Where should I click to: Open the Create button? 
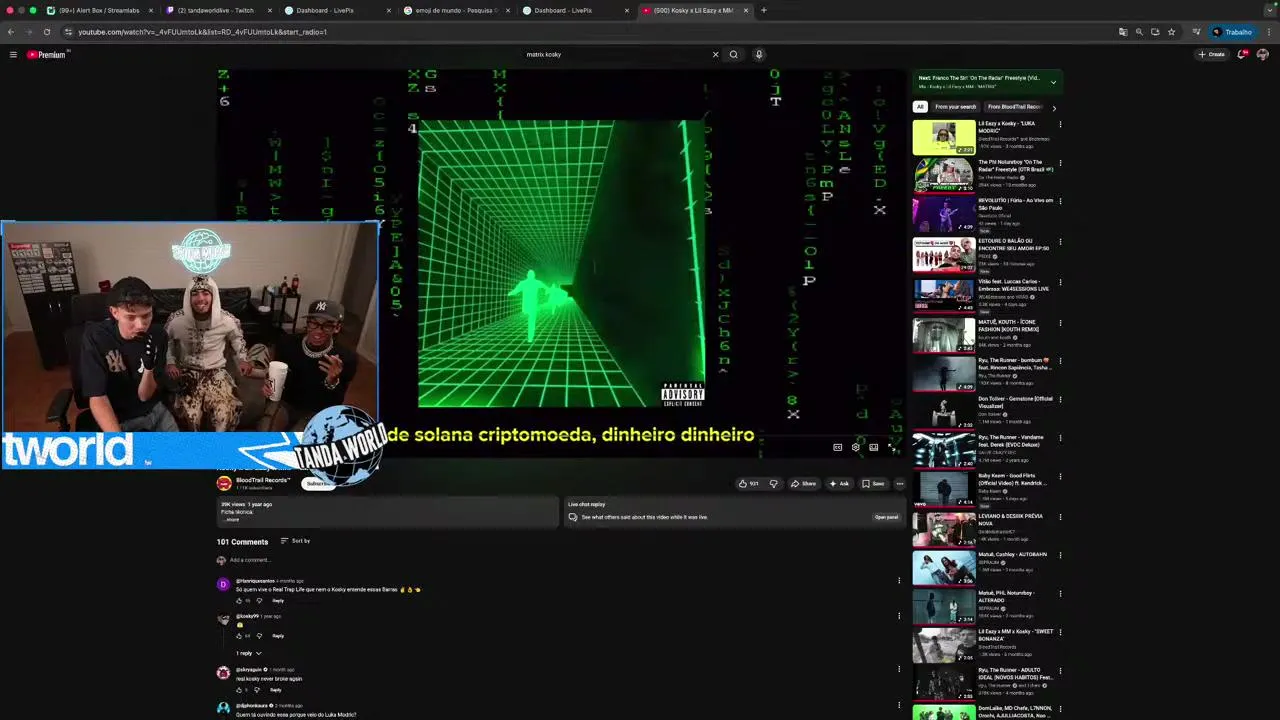click(x=1211, y=55)
